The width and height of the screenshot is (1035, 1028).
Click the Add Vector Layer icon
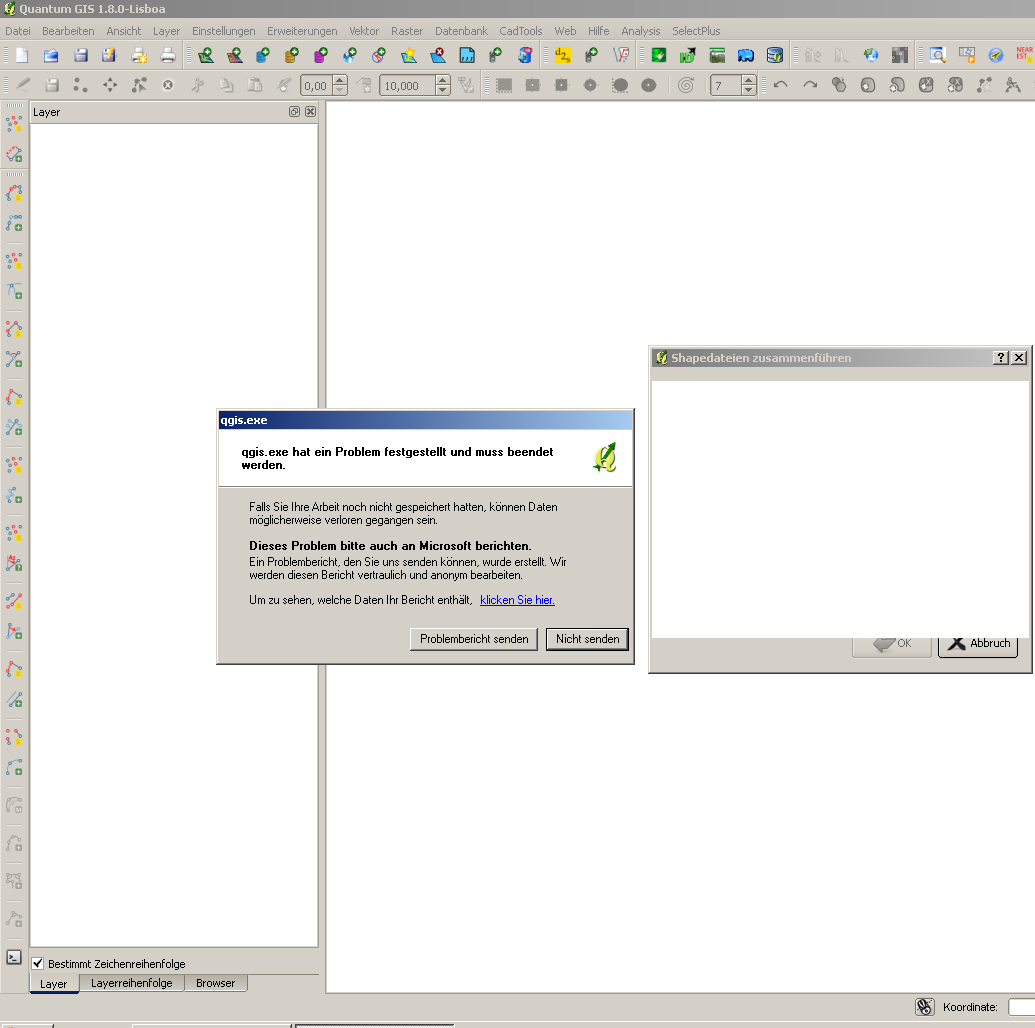point(206,55)
